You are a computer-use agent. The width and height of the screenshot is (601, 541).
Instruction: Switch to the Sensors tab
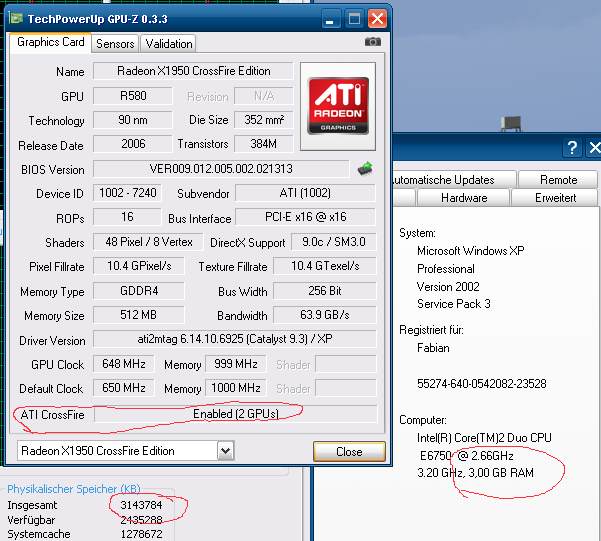(115, 44)
